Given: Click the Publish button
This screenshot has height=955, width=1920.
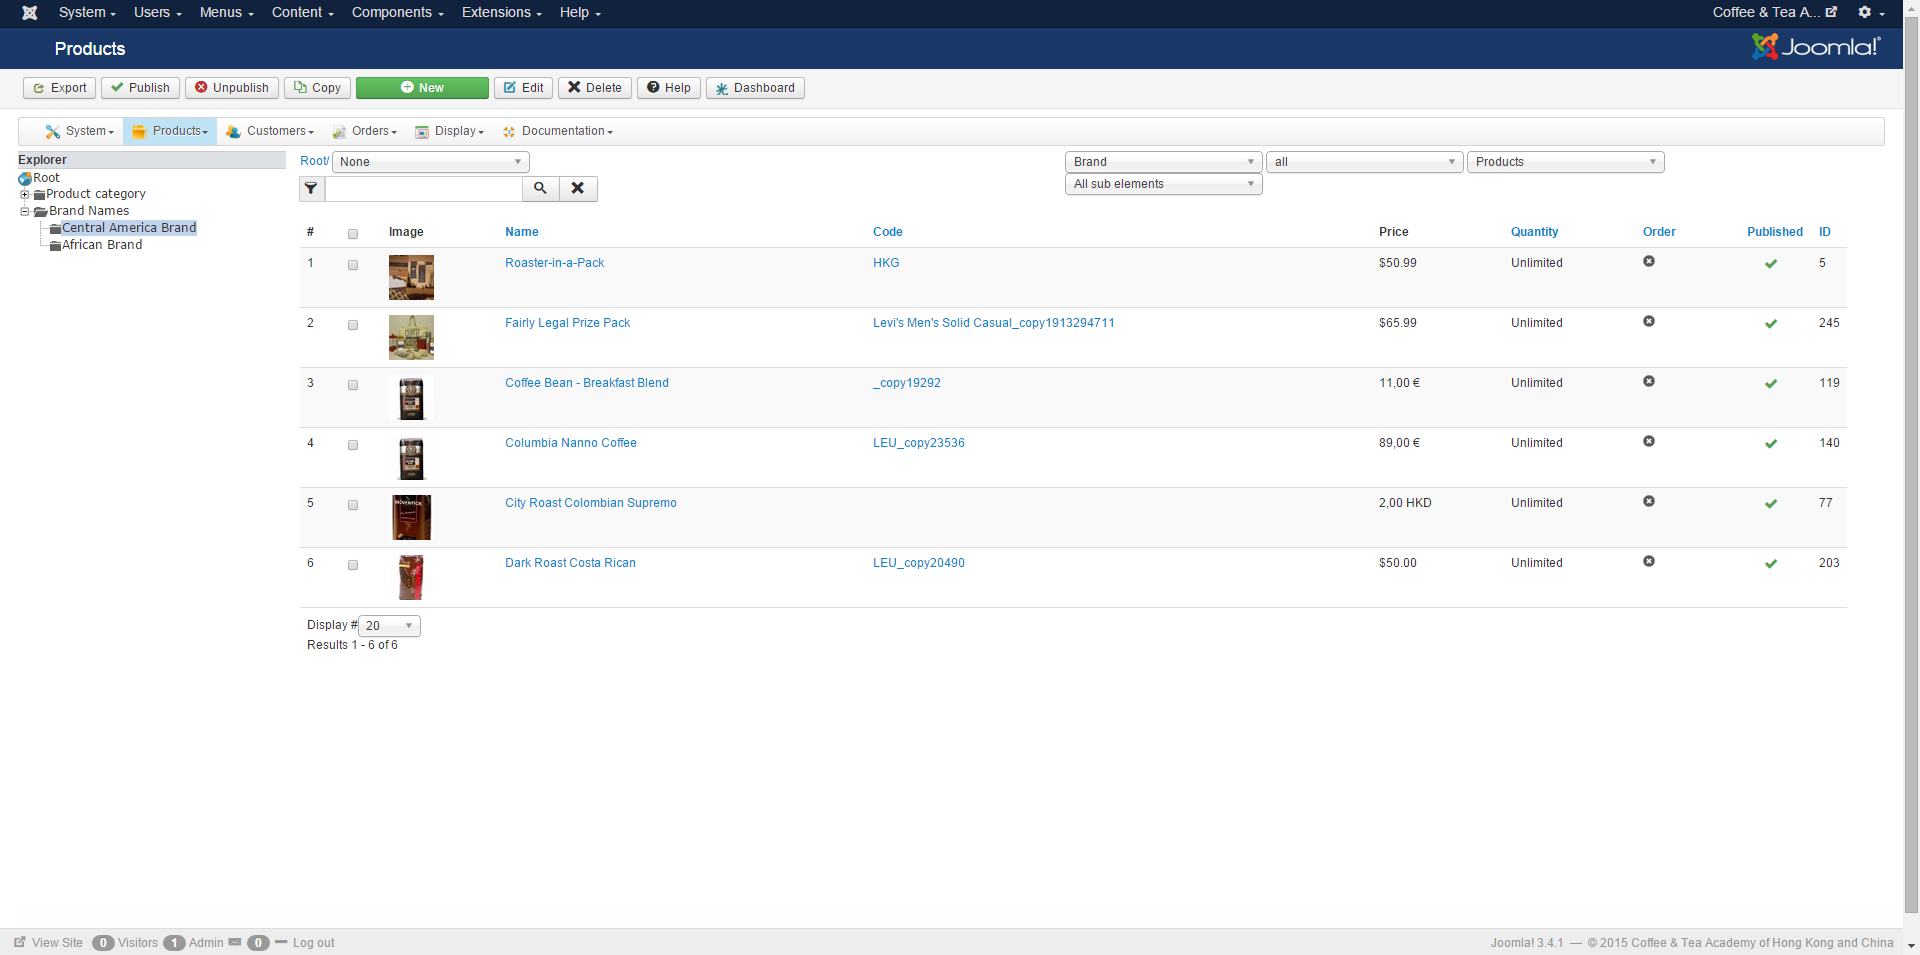Looking at the screenshot, I should (140, 88).
